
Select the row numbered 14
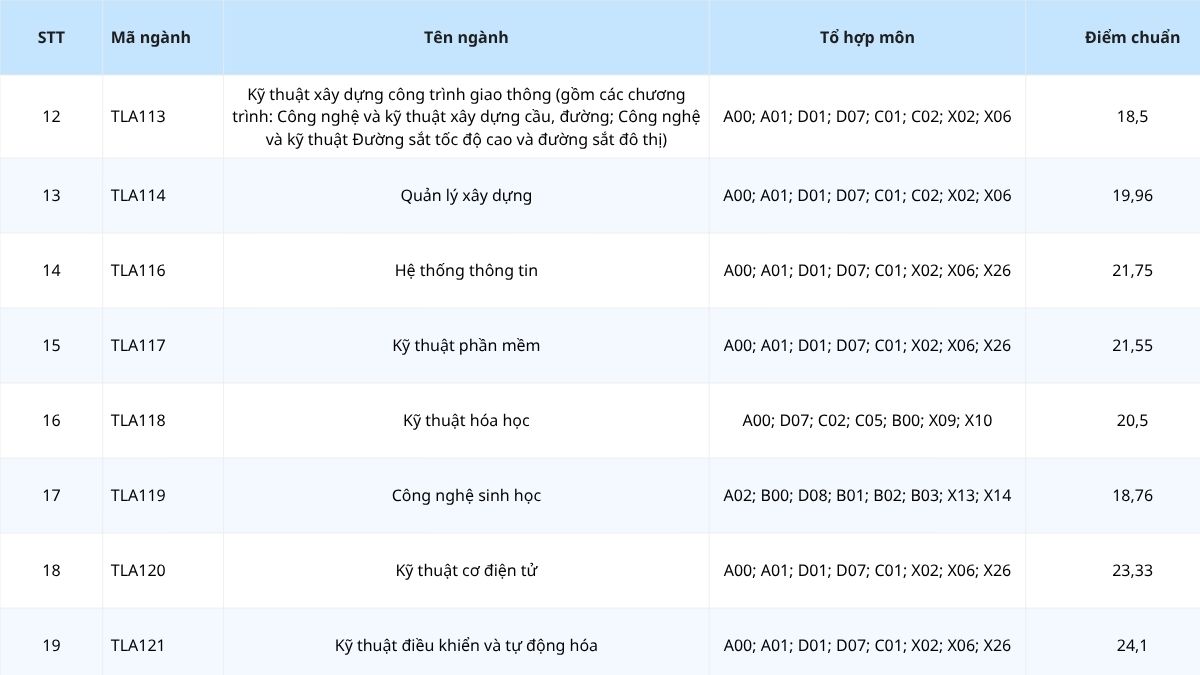[600, 270]
